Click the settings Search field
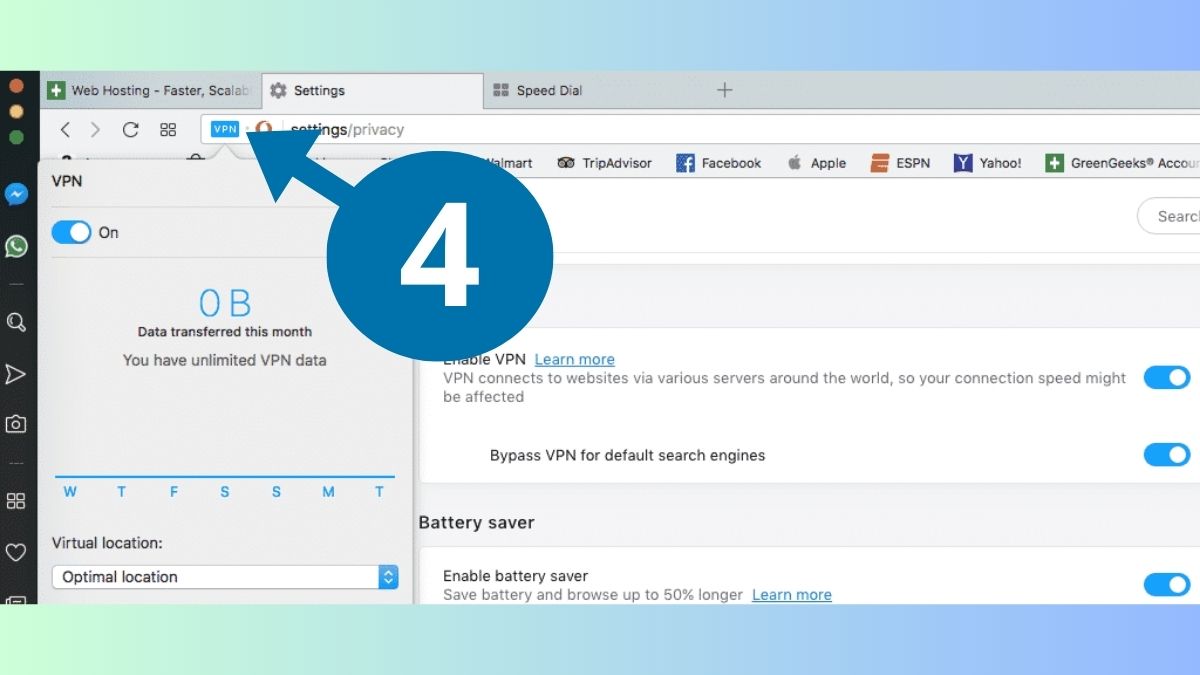Screen dimensions: 1200x675 pyautogui.click(x=1169, y=216)
